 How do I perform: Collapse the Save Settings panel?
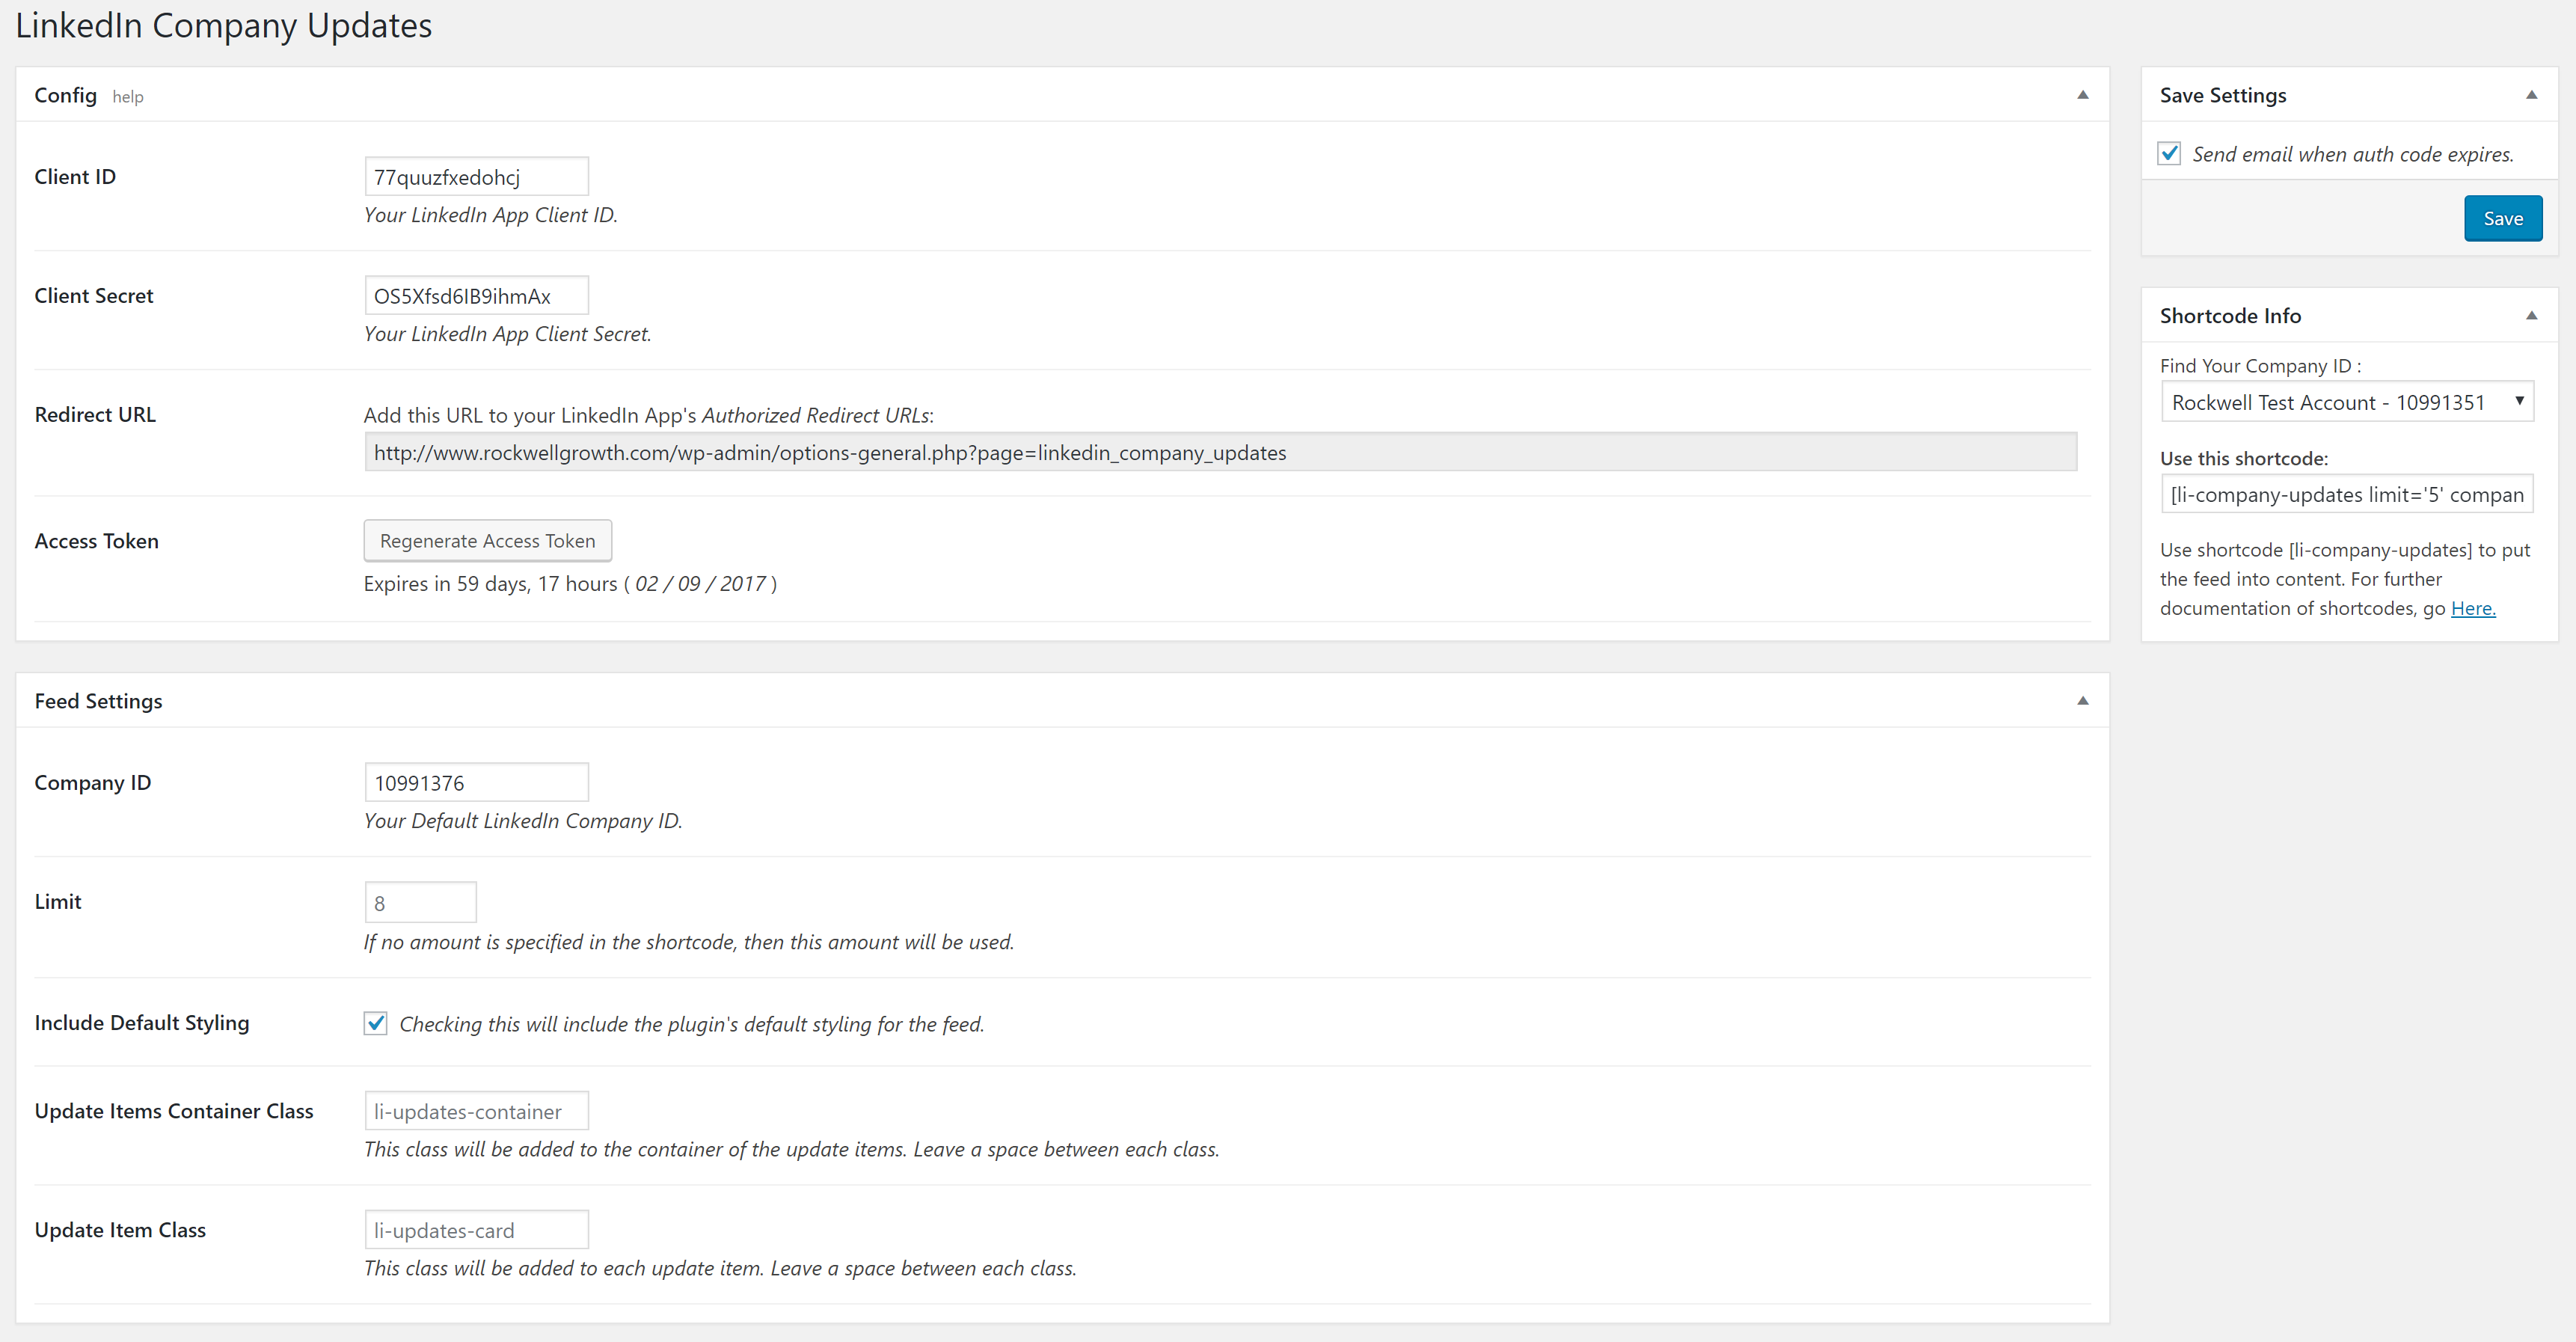click(x=2531, y=95)
